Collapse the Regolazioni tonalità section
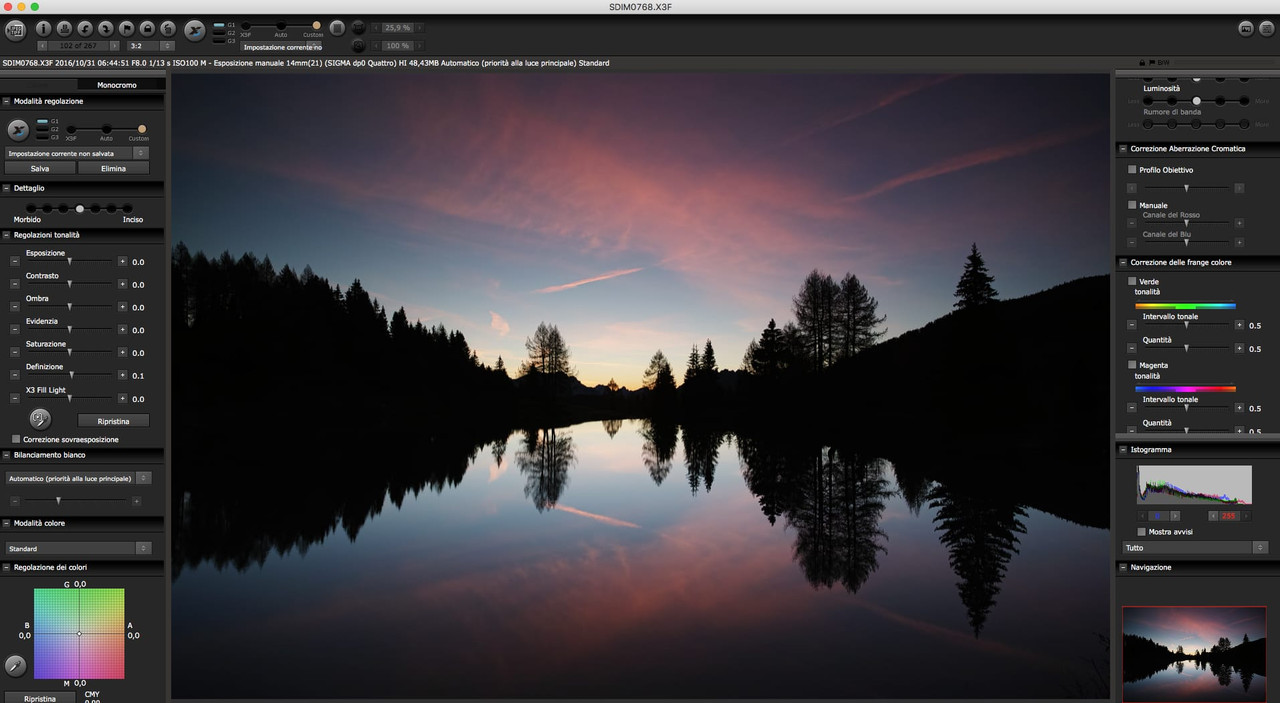The image size is (1280, 703). click(7, 235)
